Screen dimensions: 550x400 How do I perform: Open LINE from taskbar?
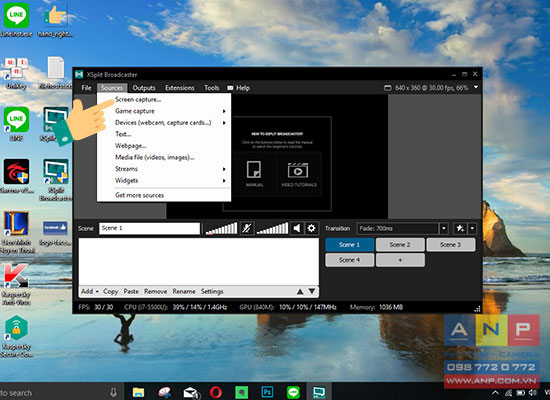293,392
